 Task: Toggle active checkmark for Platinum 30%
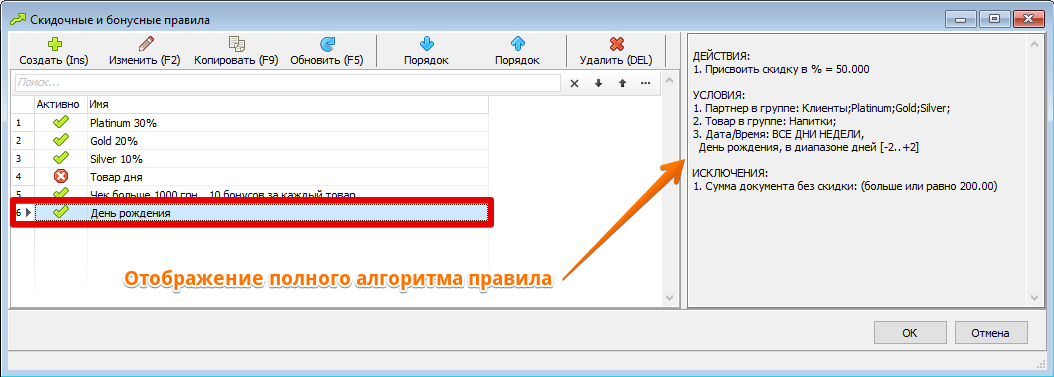click(61, 122)
